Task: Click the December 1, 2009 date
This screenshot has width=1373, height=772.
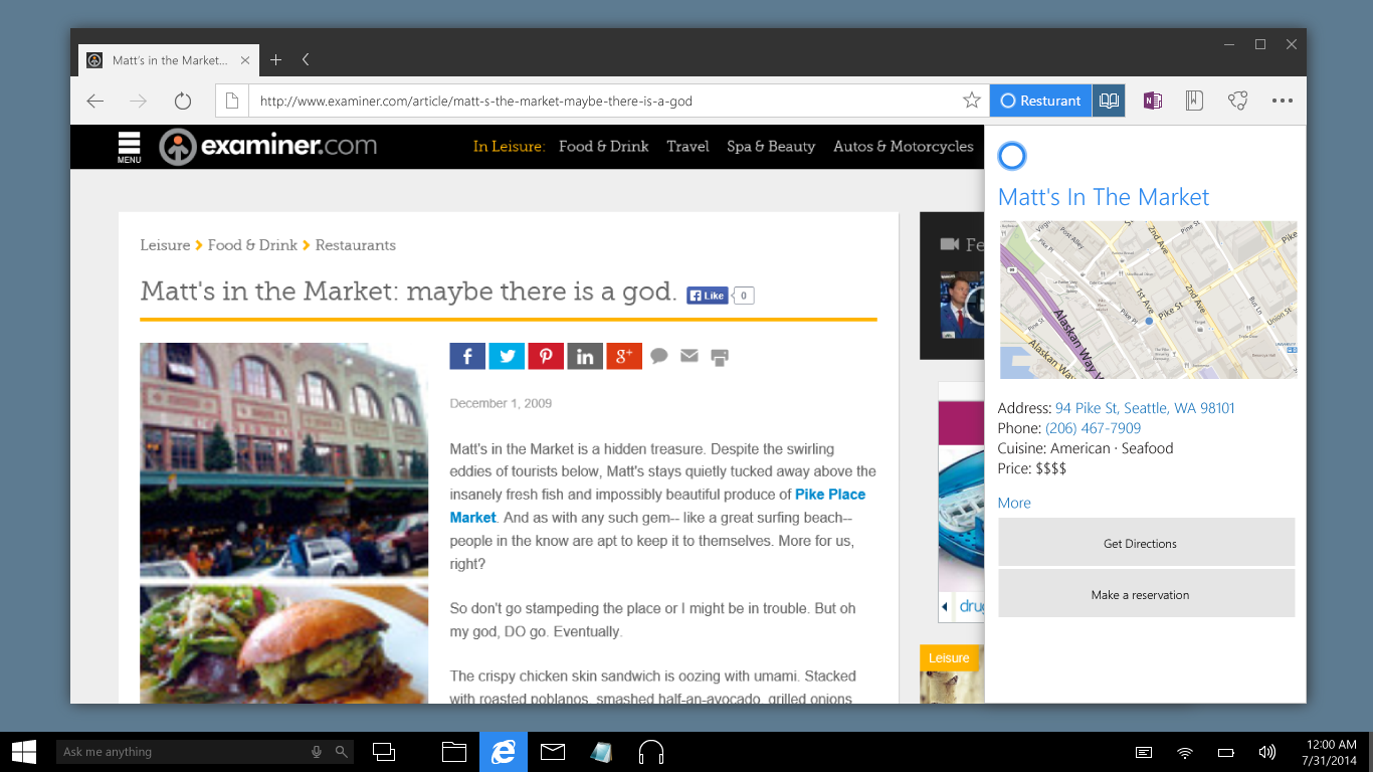Action: click(x=501, y=403)
